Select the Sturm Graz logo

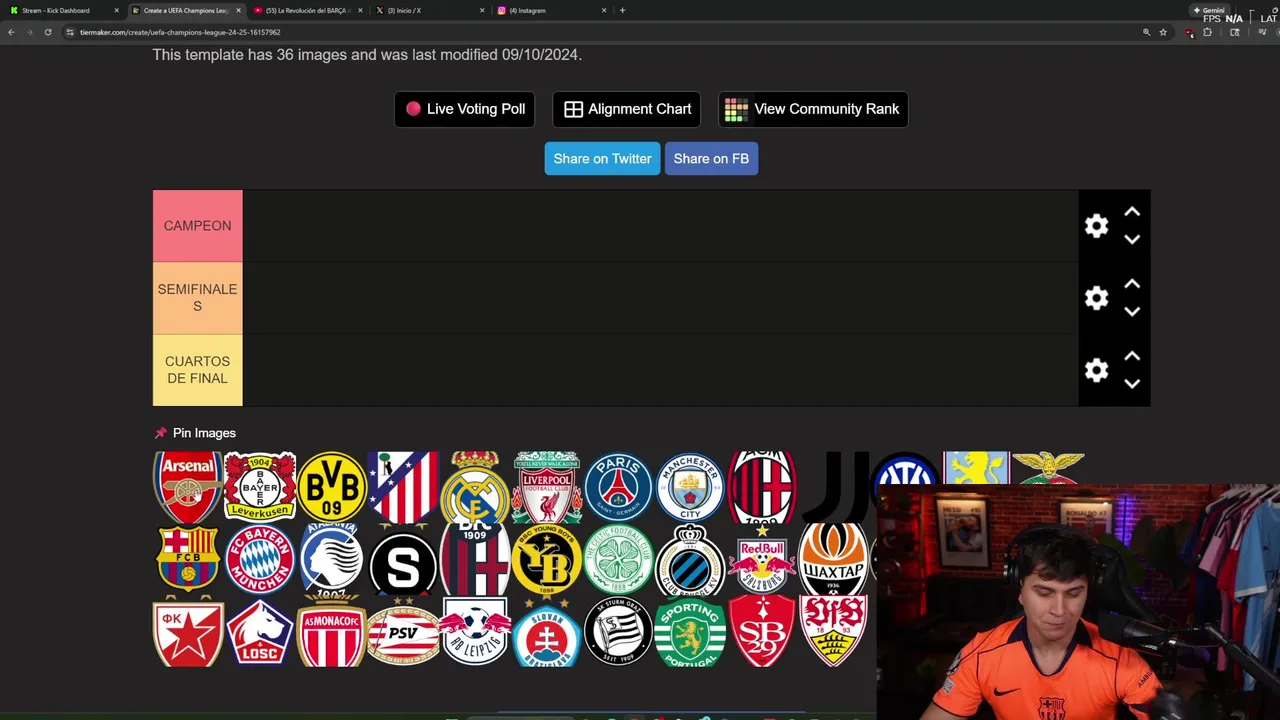618,631
